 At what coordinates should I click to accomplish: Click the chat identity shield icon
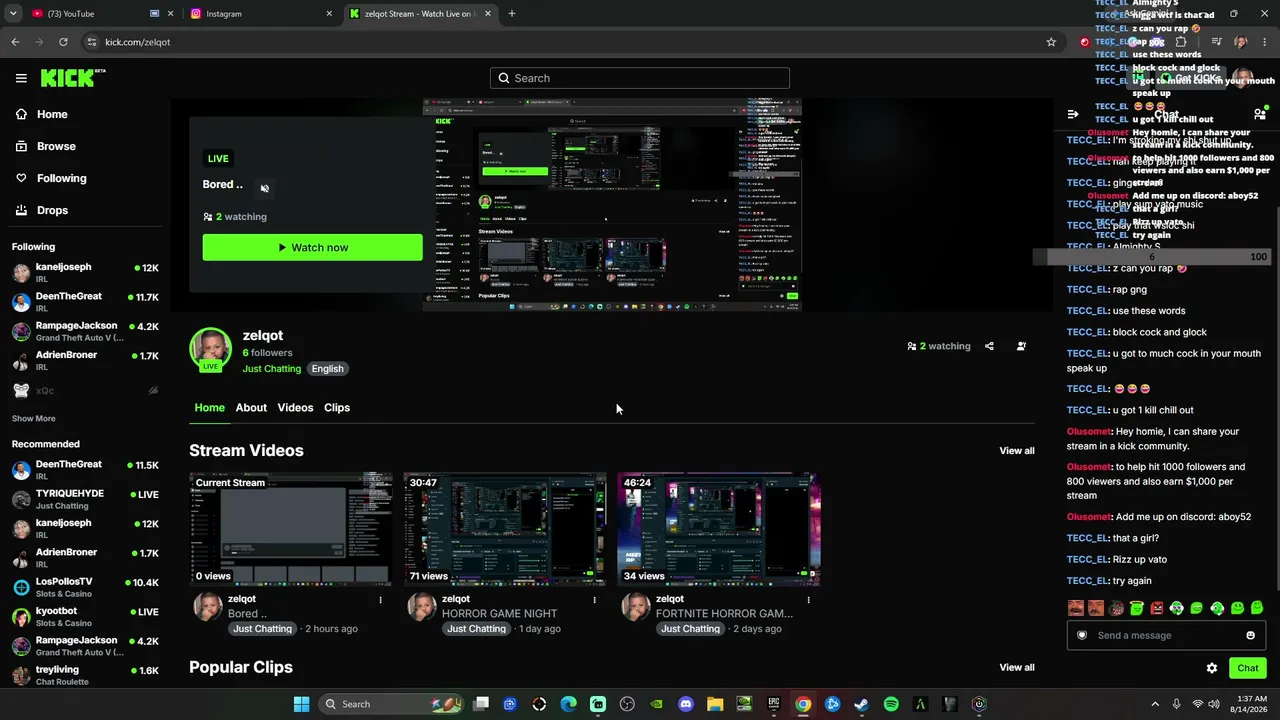click(1082, 636)
